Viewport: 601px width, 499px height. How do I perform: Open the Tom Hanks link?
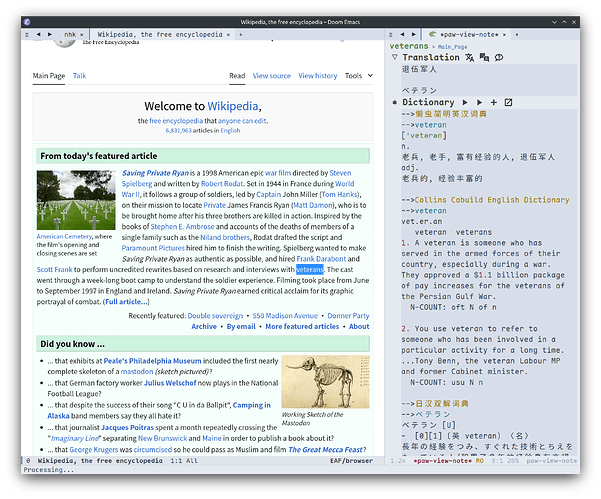point(340,194)
